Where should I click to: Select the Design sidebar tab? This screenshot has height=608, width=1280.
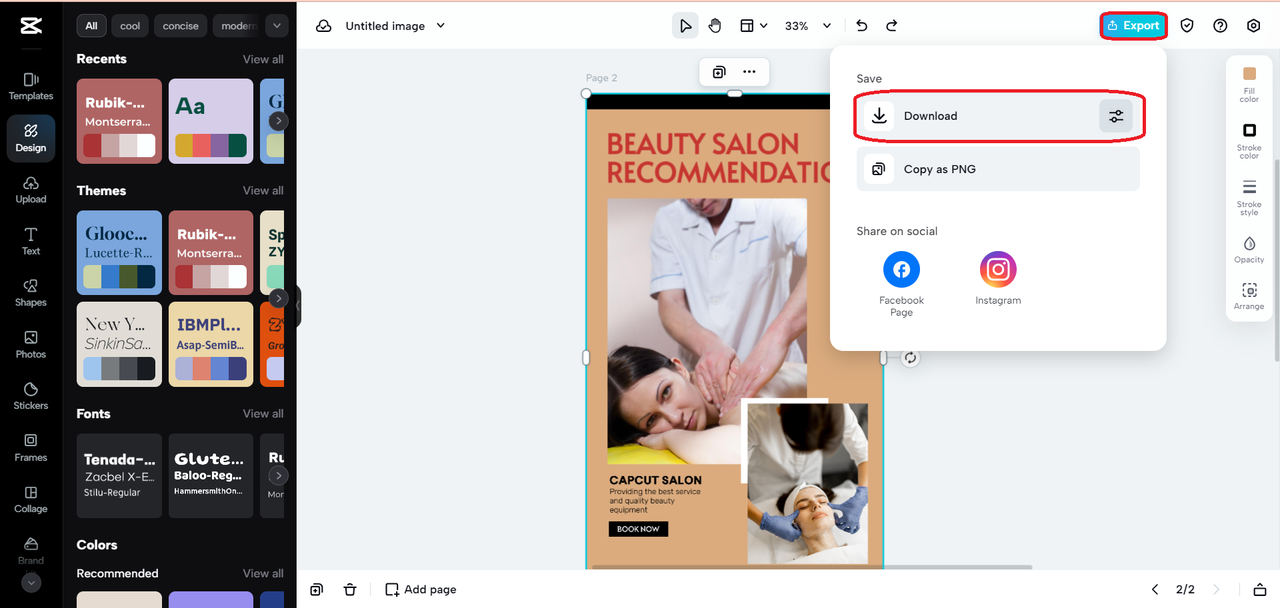[x=31, y=138]
